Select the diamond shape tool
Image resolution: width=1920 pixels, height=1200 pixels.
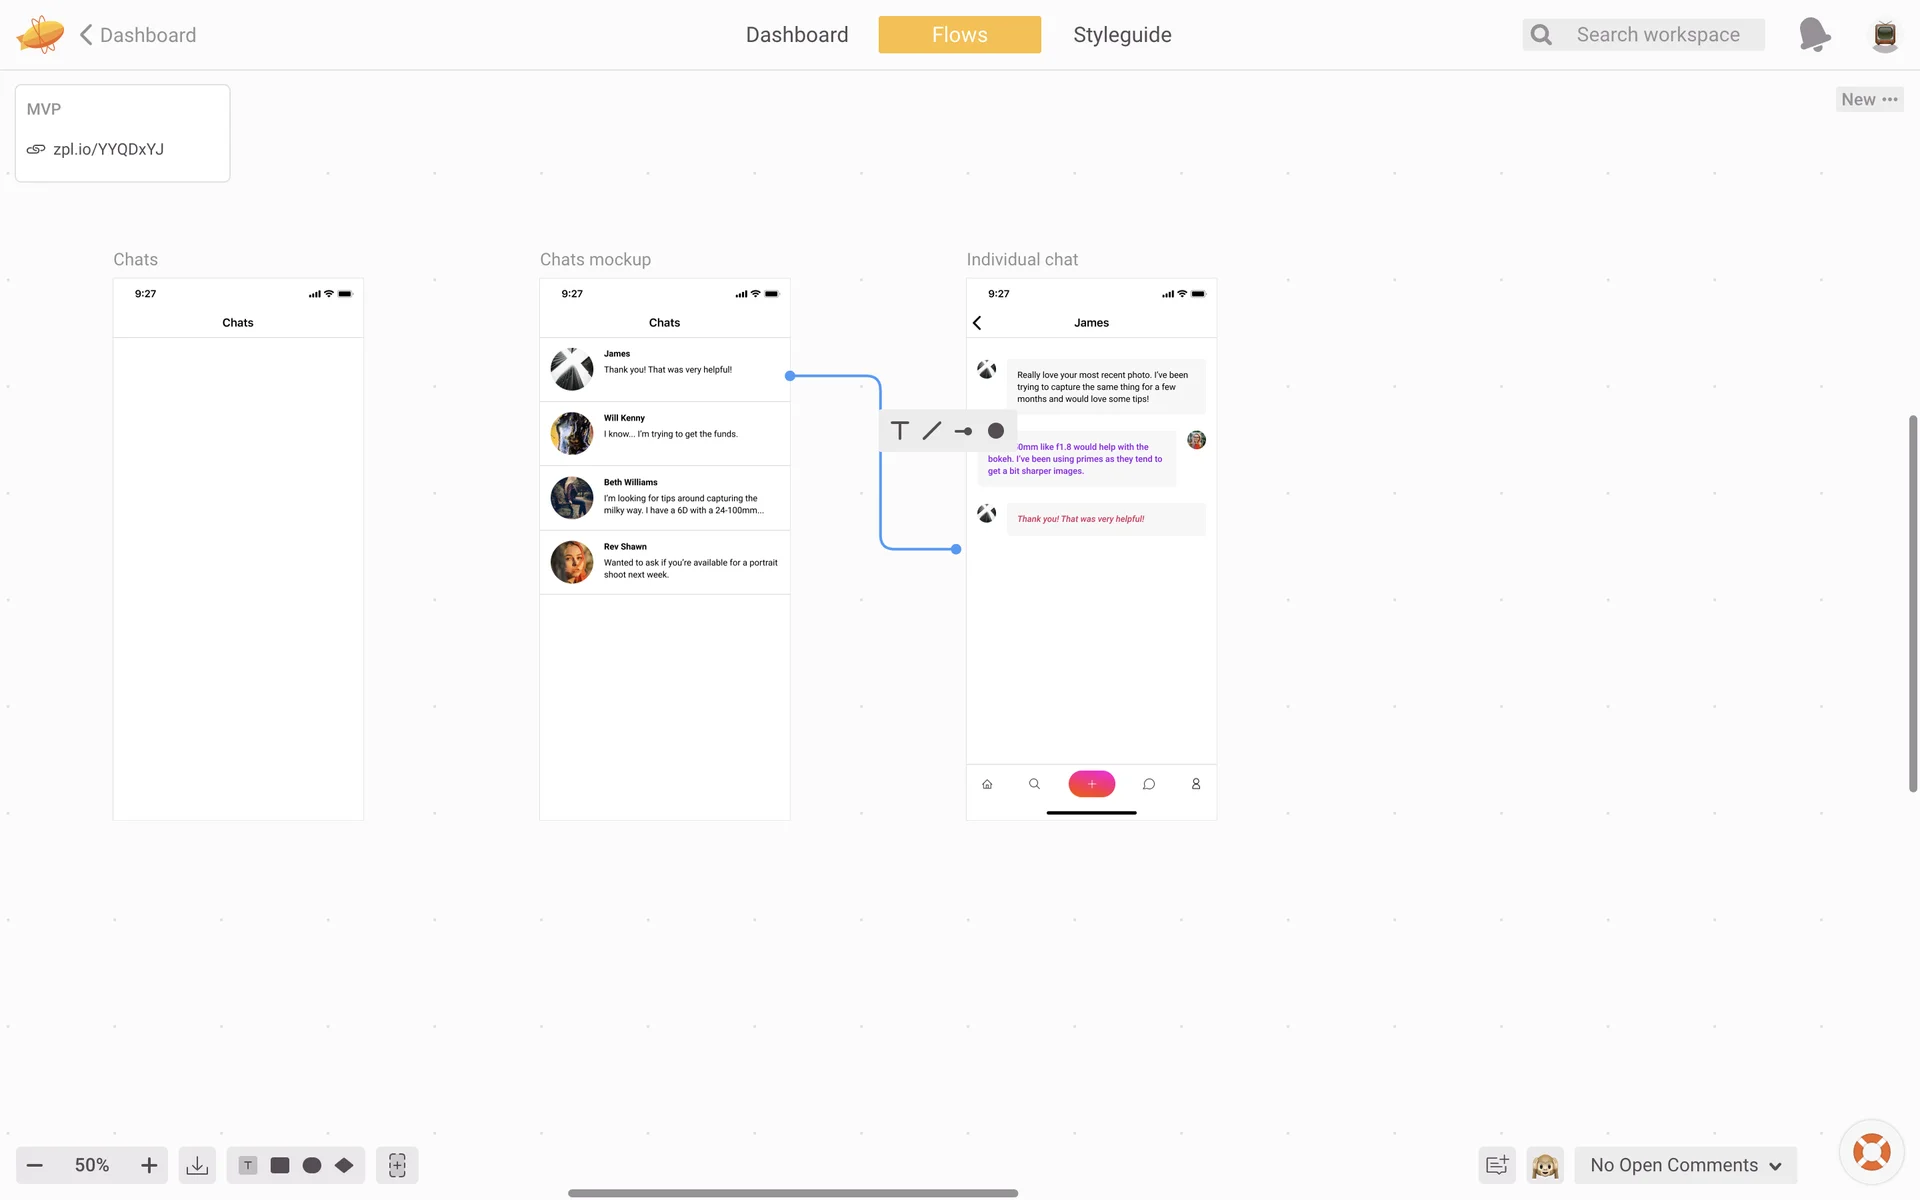344,1165
